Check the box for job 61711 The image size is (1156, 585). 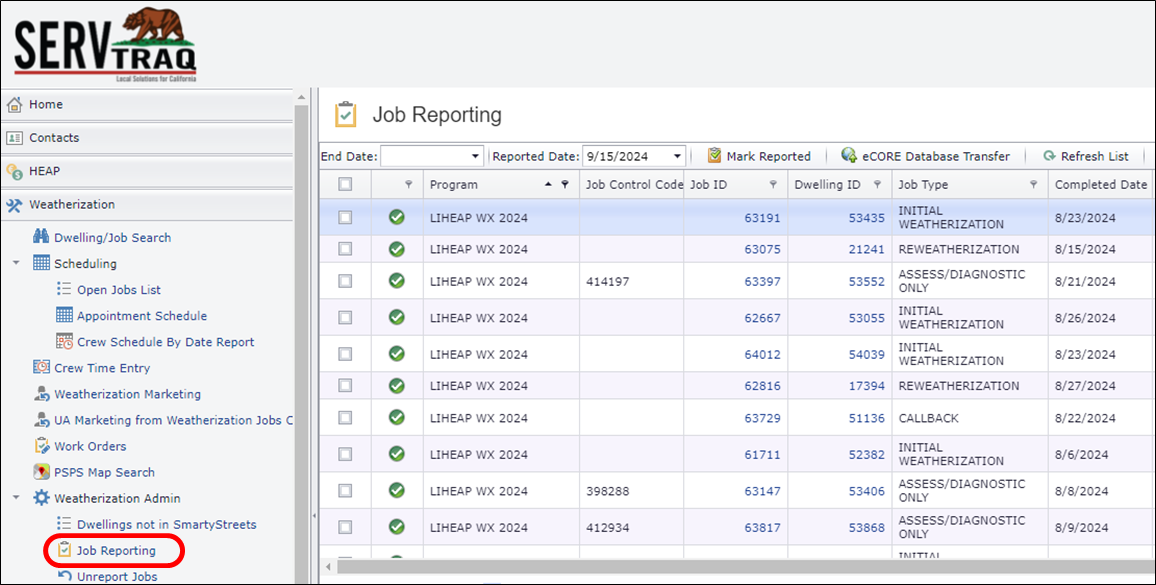[345, 454]
